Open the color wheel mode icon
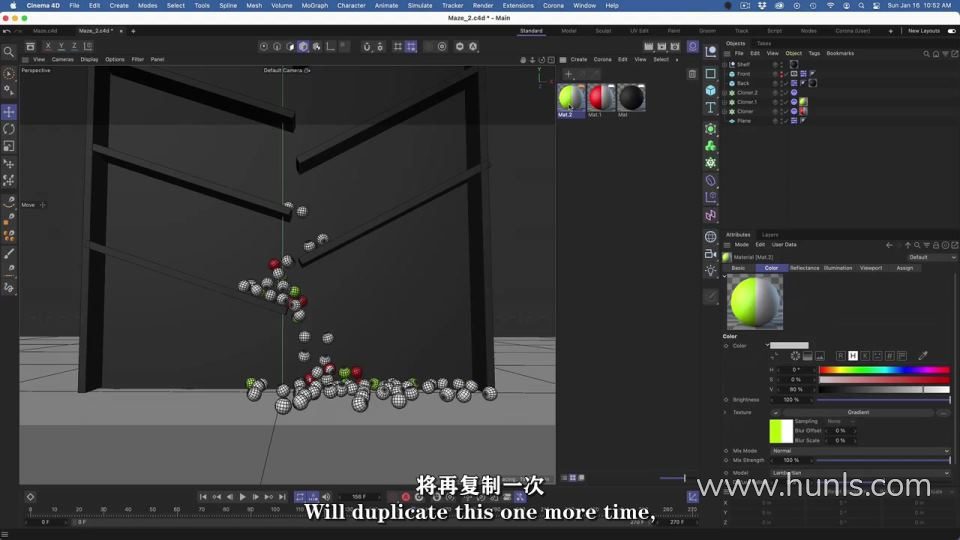 click(795, 356)
